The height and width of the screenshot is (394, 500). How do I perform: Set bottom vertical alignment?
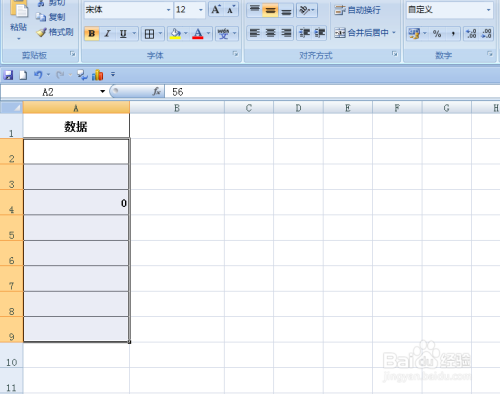click(286, 10)
